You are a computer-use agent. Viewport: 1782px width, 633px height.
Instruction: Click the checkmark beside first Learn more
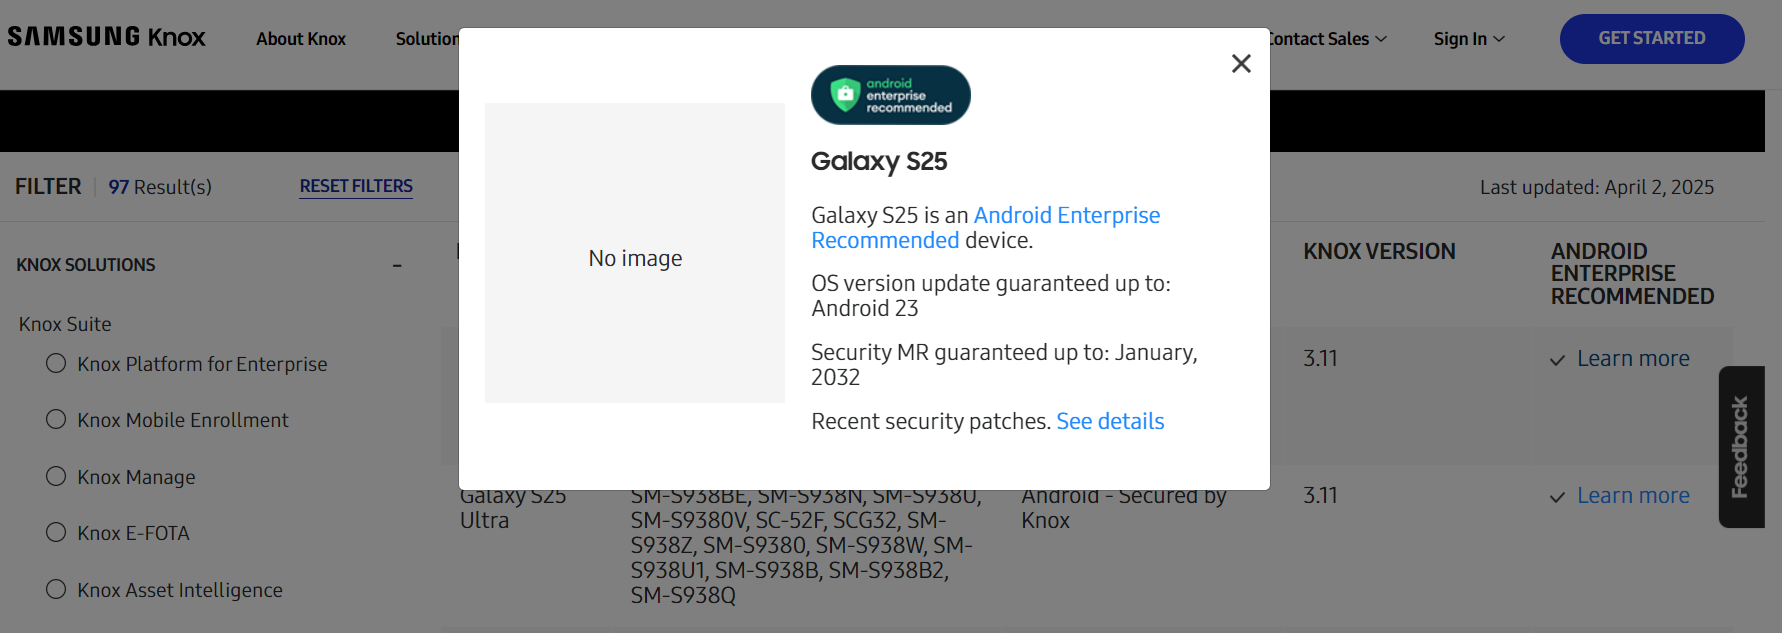(x=1557, y=360)
